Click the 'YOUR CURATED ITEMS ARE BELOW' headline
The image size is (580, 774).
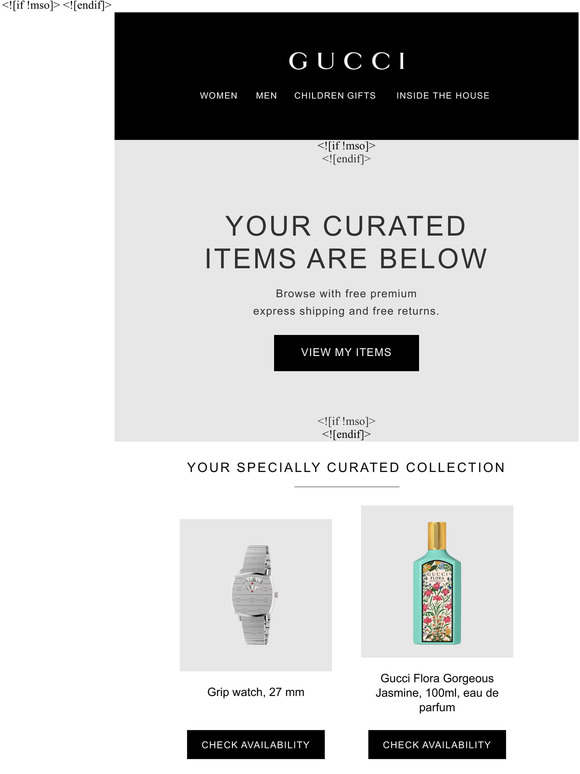(x=346, y=242)
